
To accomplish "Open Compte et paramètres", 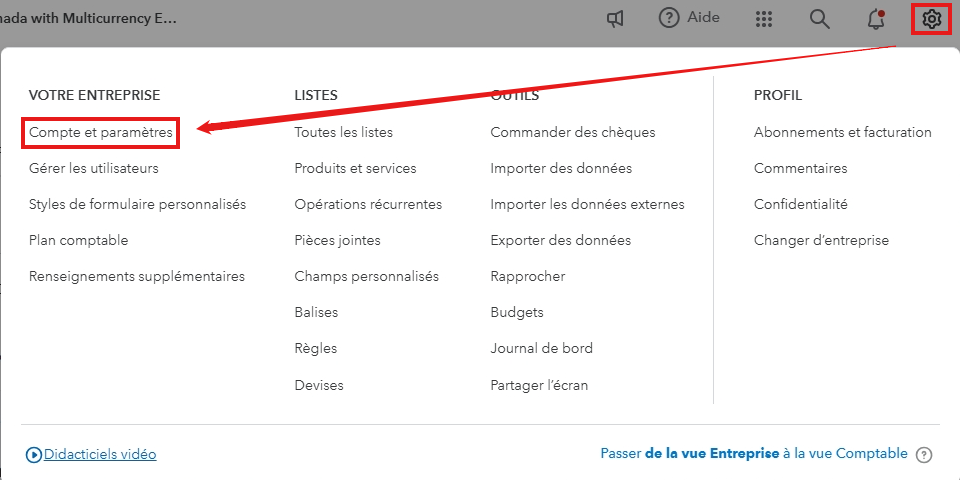I will pyautogui.click(x=100, y=132).
